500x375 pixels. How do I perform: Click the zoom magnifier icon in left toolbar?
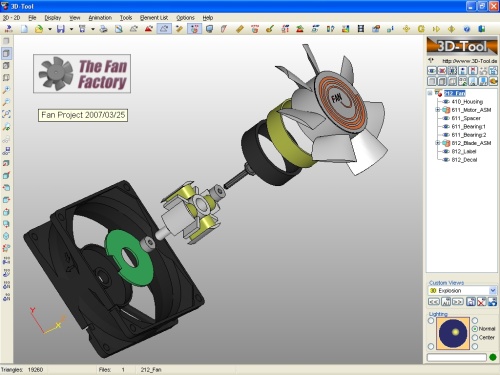tap(6, 90)
